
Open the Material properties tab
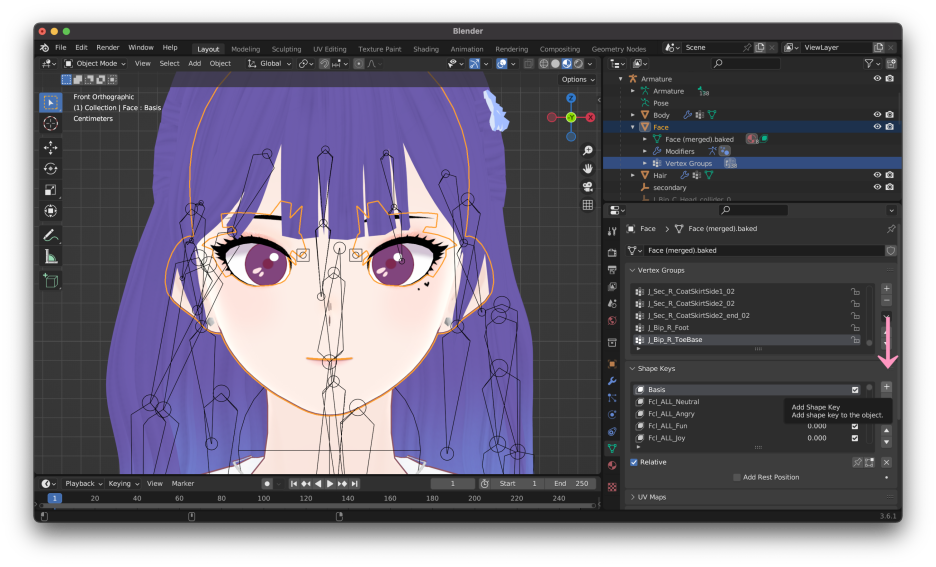(612, 466)
